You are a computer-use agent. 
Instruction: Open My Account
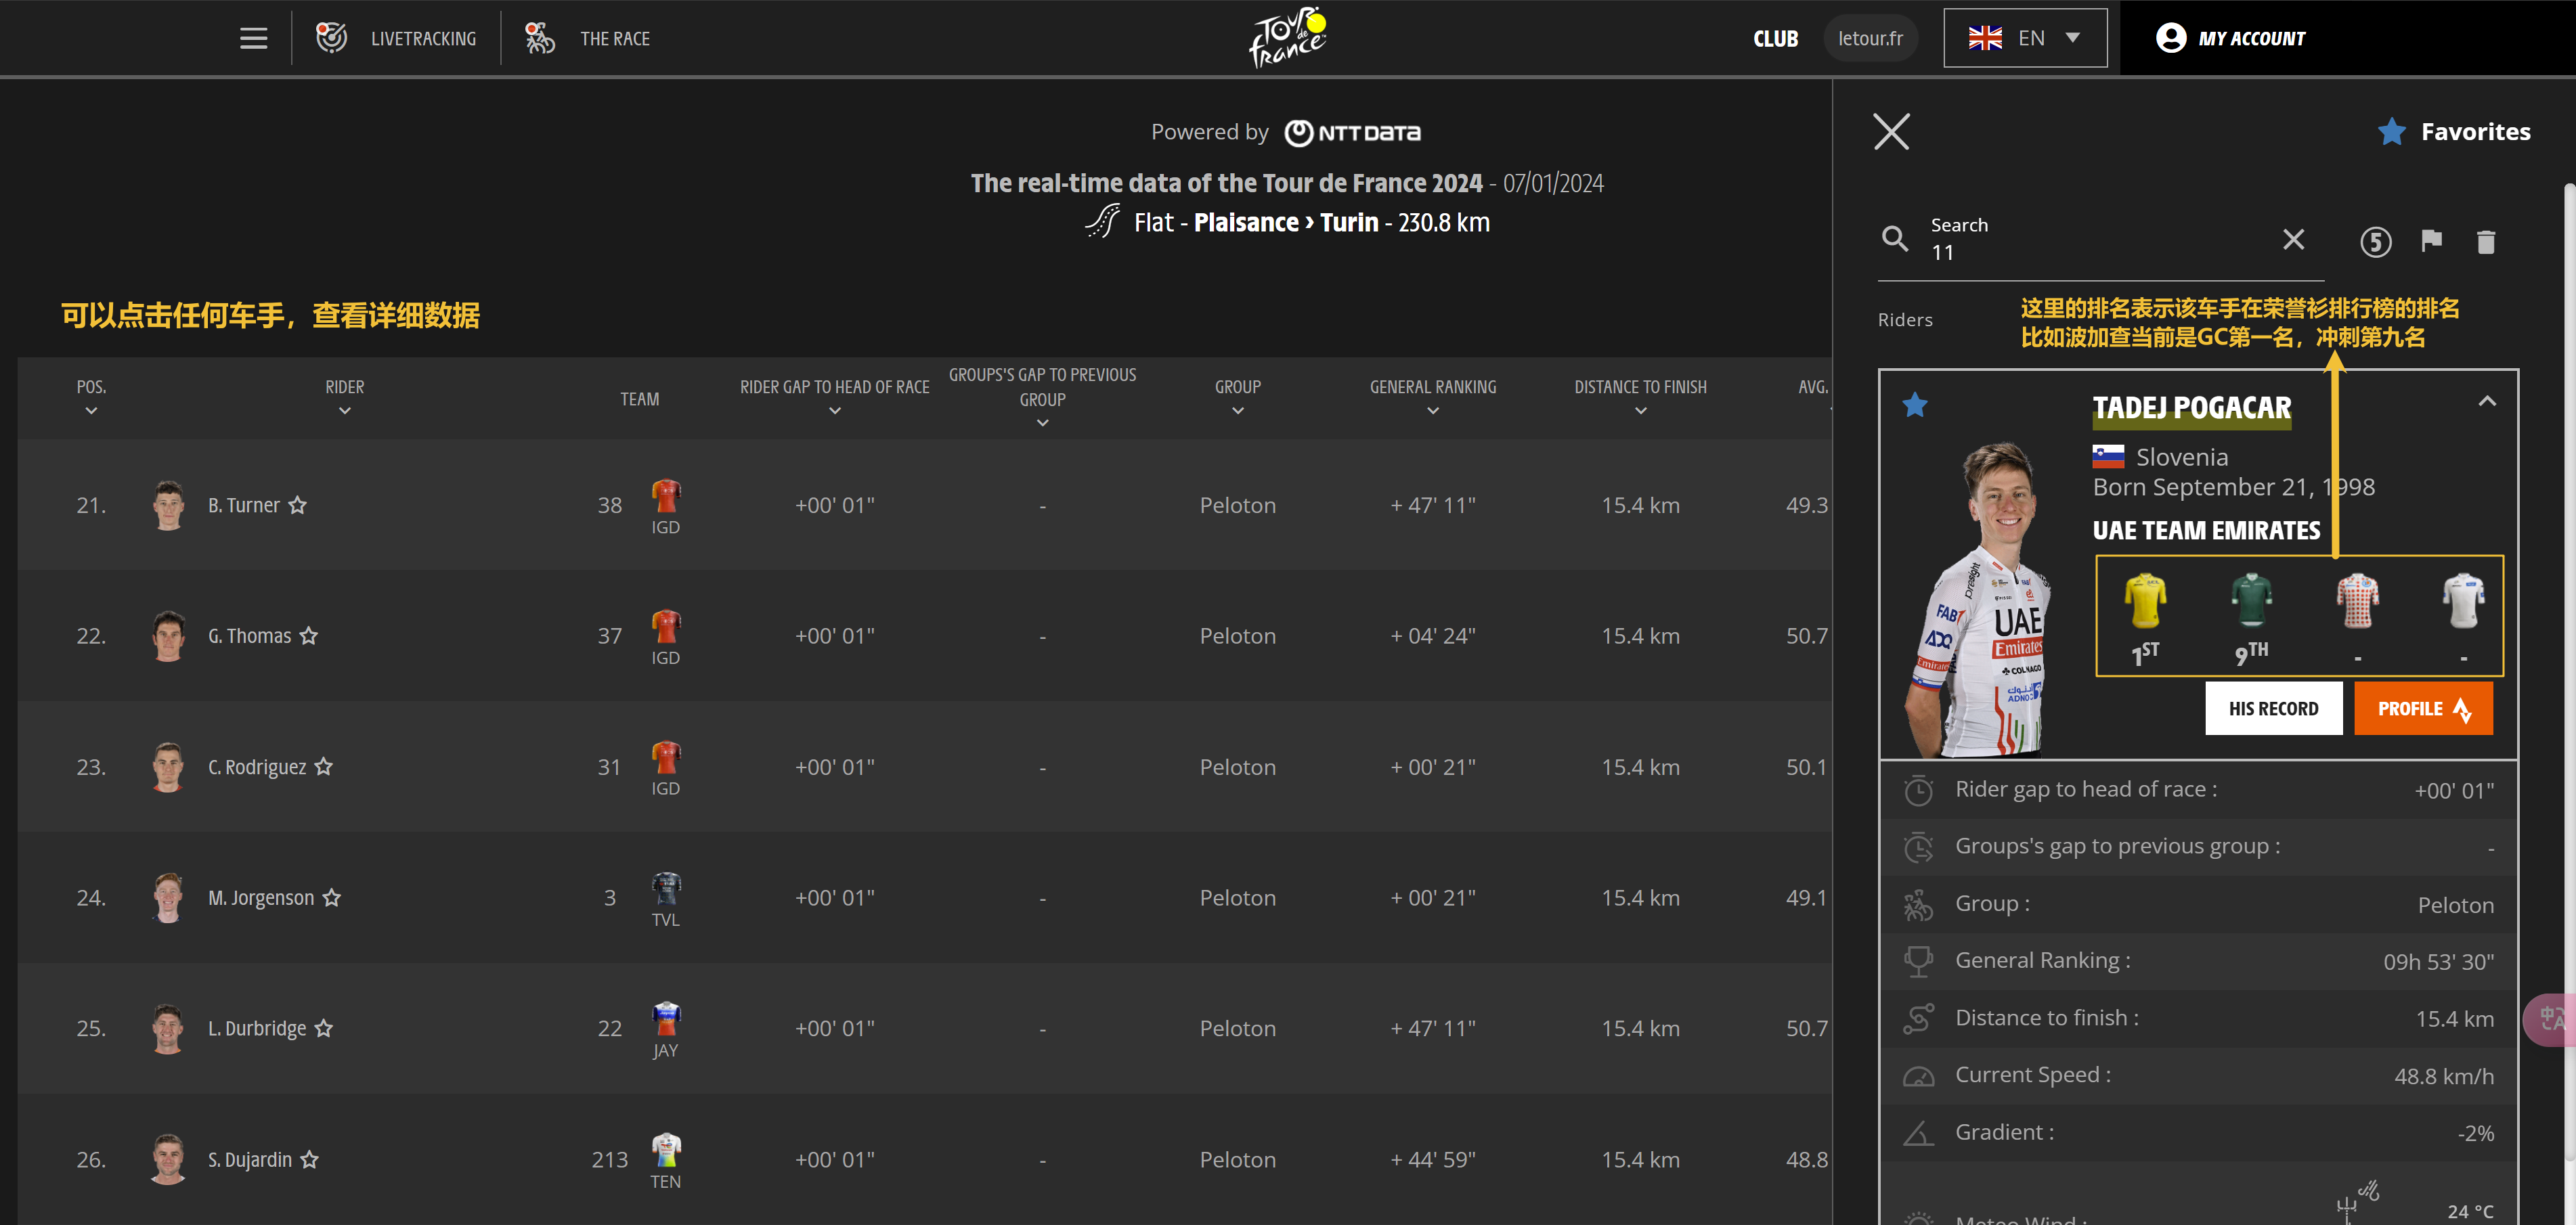(x=2231, y=38)
